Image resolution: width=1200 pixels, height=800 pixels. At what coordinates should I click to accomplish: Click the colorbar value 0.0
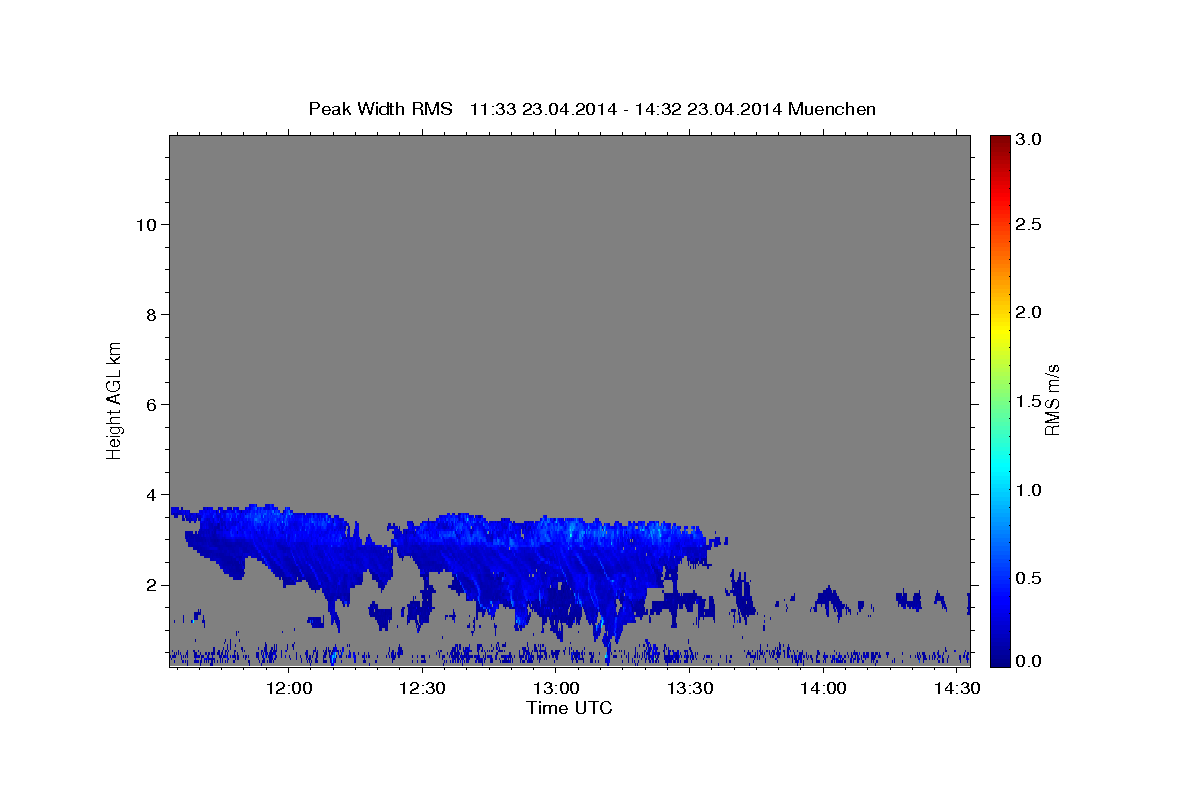point(1031,661)
